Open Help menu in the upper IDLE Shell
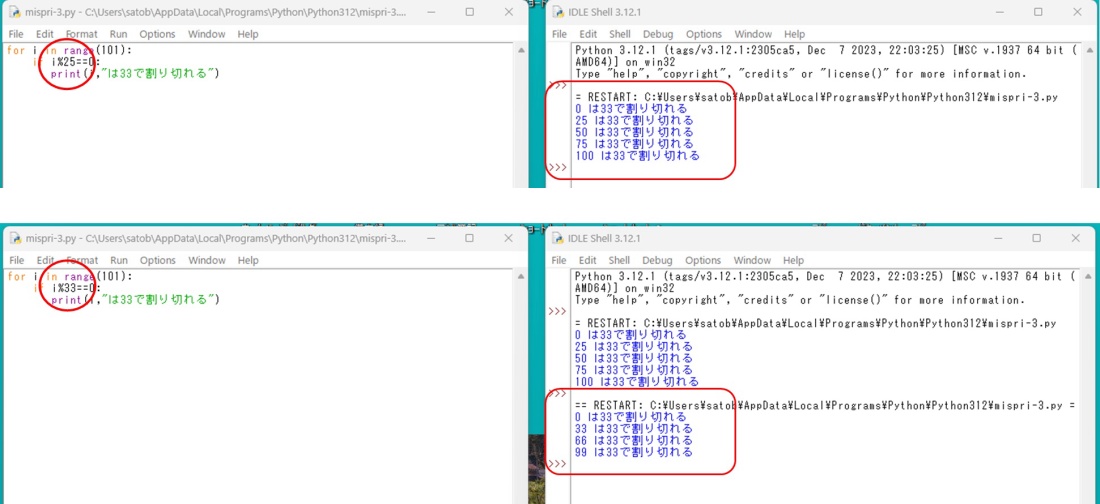1100x504 pixels. click(794, 34)
